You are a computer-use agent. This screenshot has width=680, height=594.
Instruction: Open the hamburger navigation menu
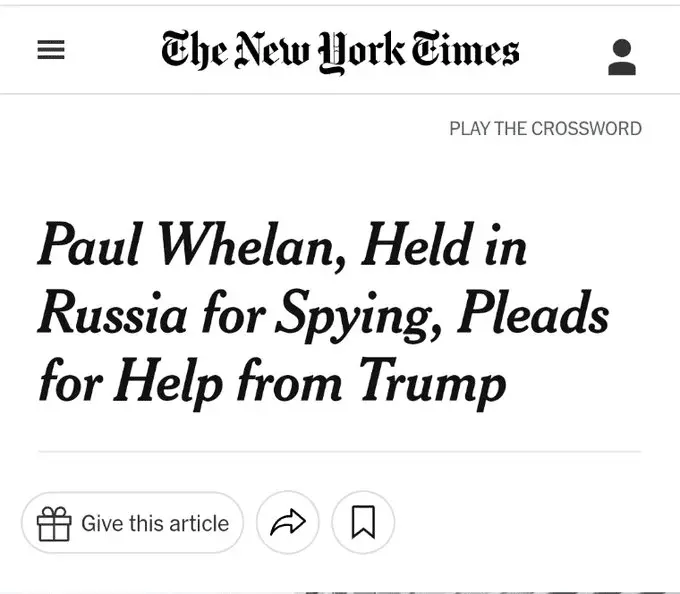coord(51,50)
